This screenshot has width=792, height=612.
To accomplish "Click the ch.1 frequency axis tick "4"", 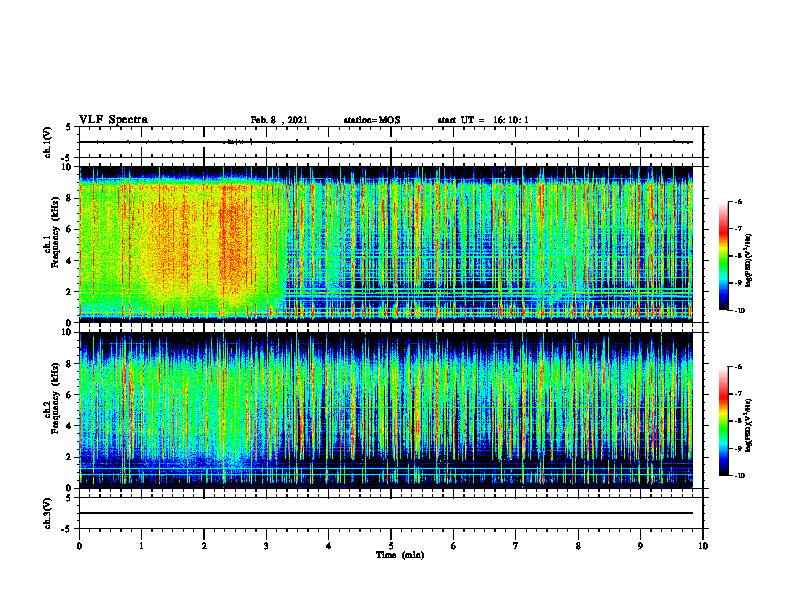I will (70, 261).
